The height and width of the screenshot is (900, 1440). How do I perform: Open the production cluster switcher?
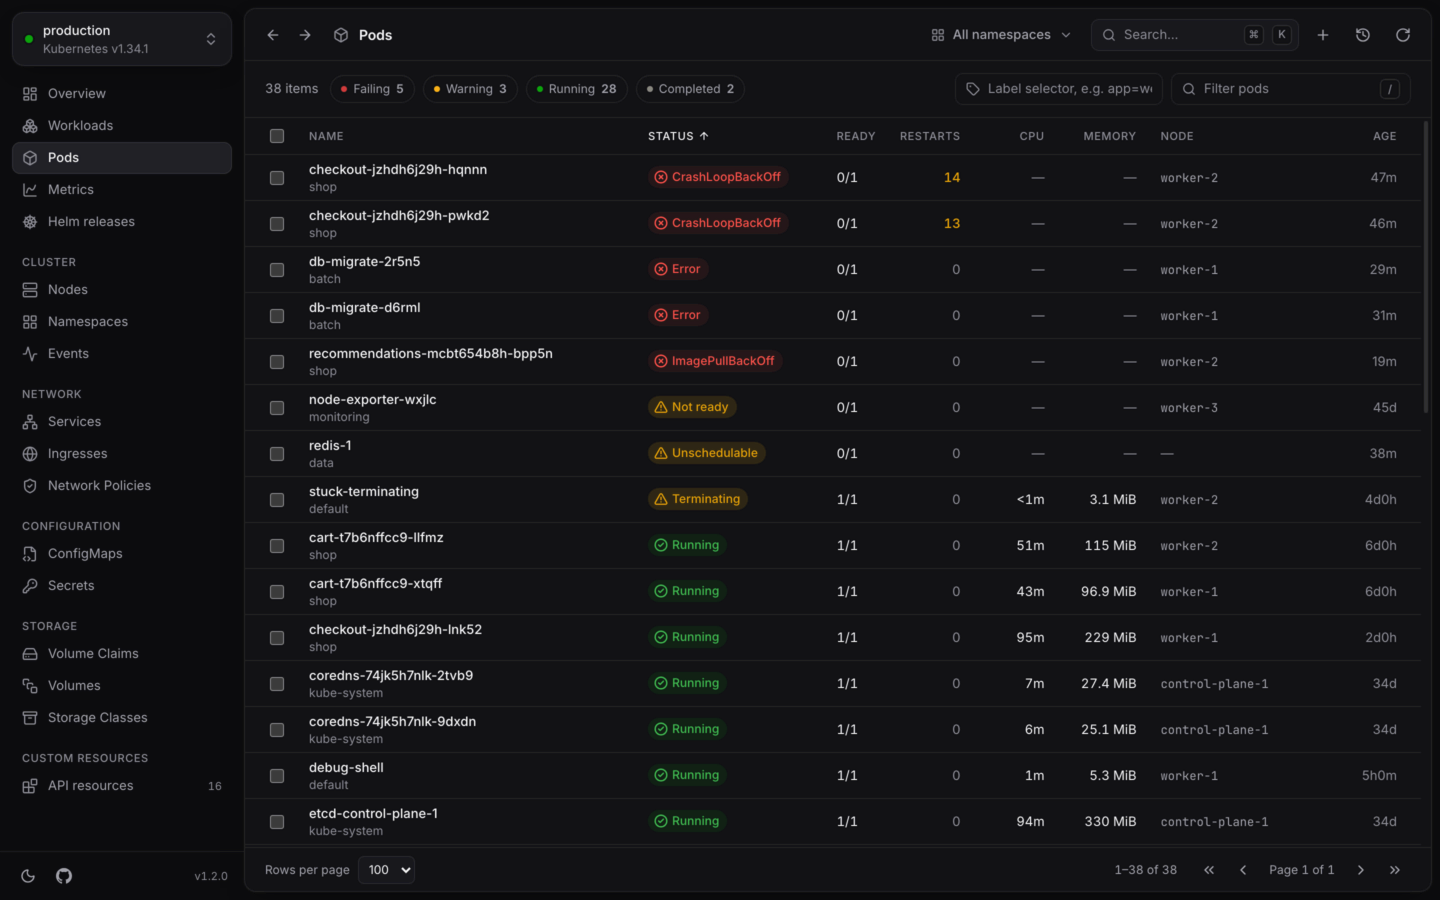coord(122,39)
